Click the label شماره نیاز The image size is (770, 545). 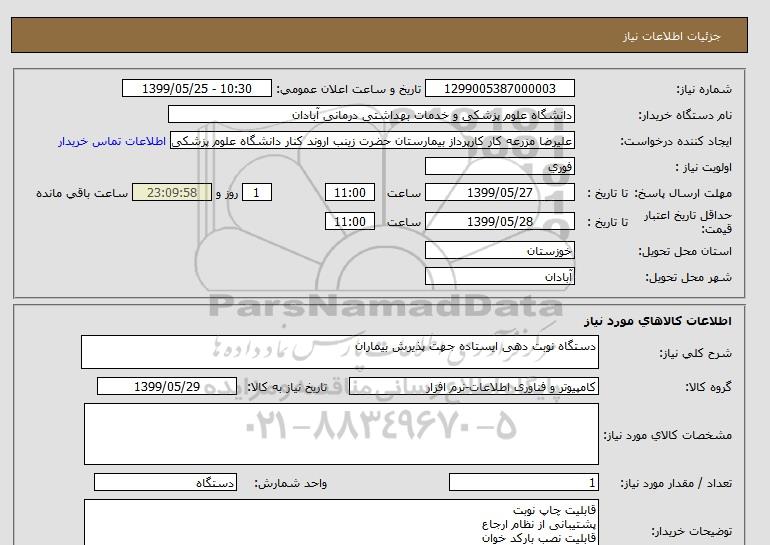pos(704,89)
